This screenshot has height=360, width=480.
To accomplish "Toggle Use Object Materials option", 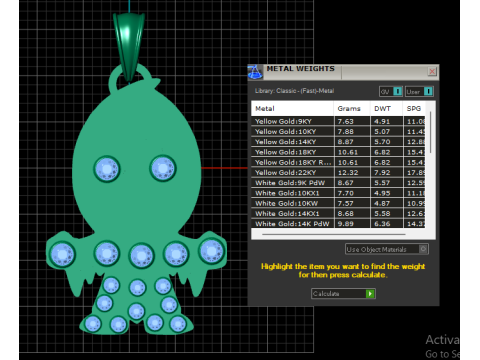I will [387, 249].
